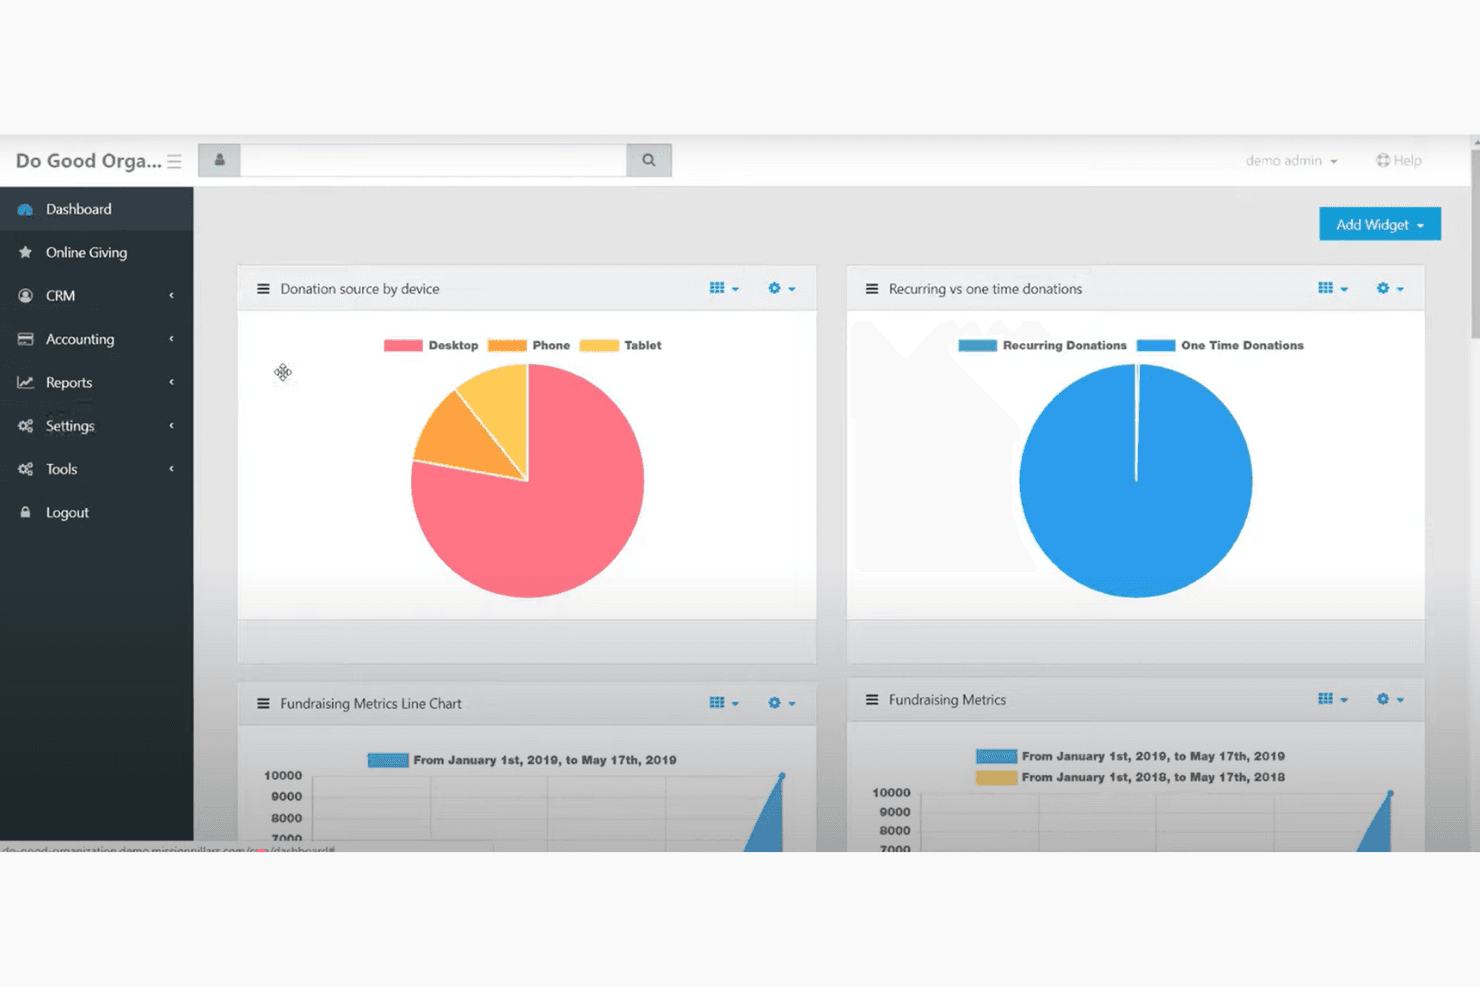Click the person icon beside the search field
Viewport: 1480px width, 987px height.
219,160
